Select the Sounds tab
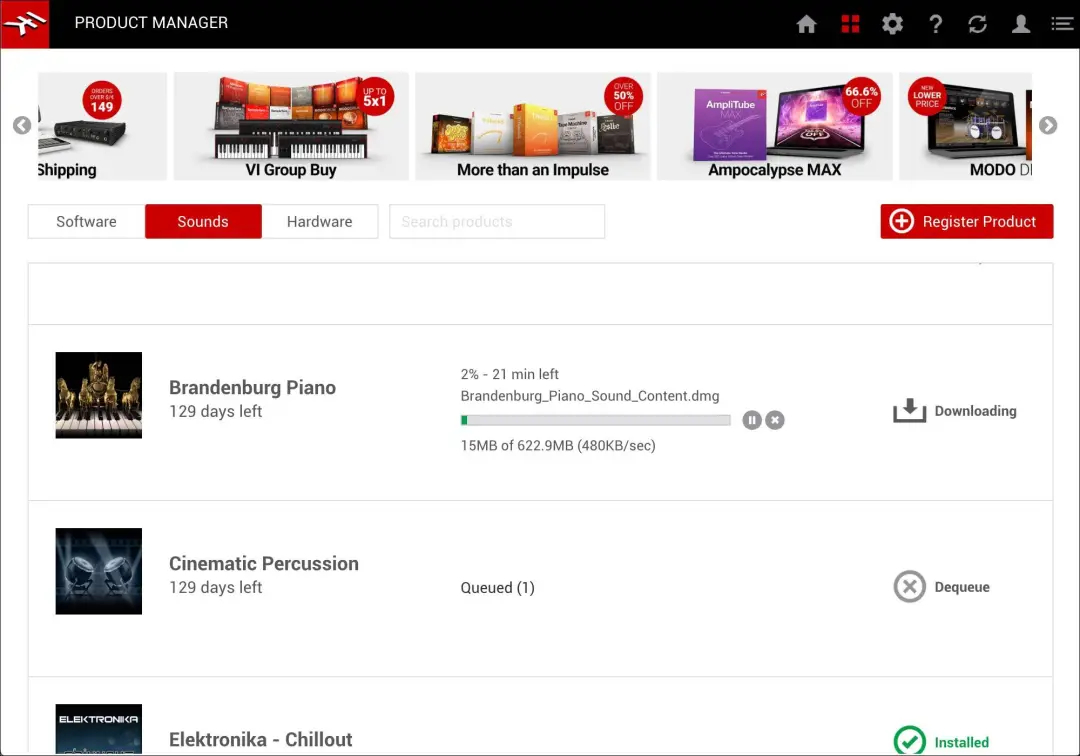Image resolution: width=1080 pixels, height=756 pixels. pos(203,222)
